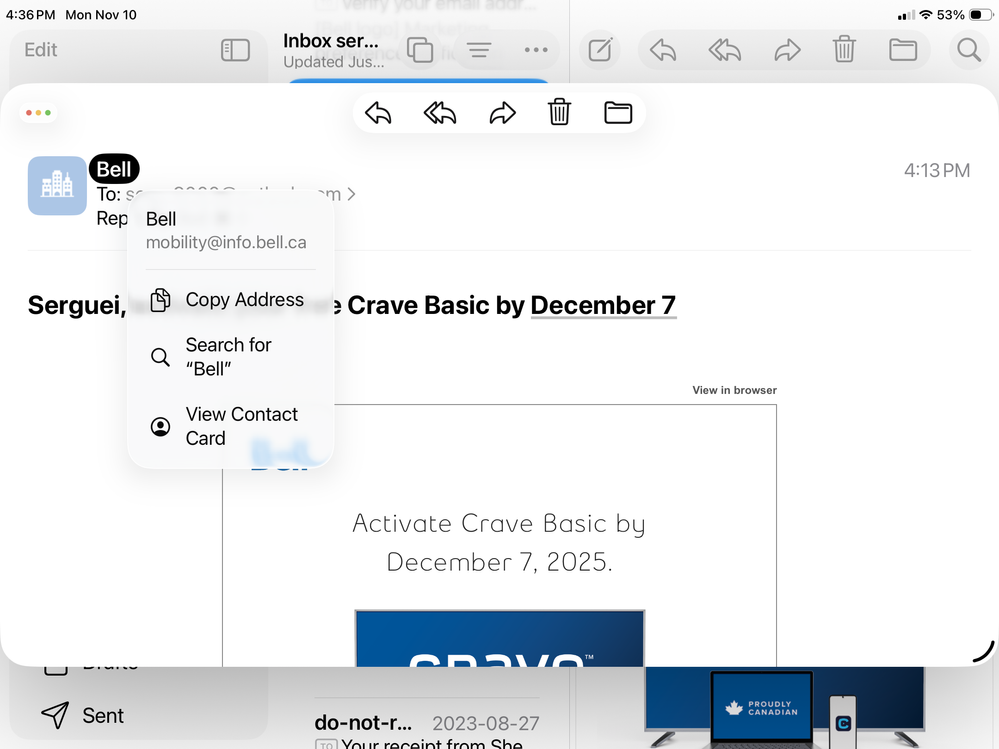Image resolution: width=999 pixels, height=749 pixels.
Task: Expand recipient details chevron beside To address
Action: tap(351, 195)
